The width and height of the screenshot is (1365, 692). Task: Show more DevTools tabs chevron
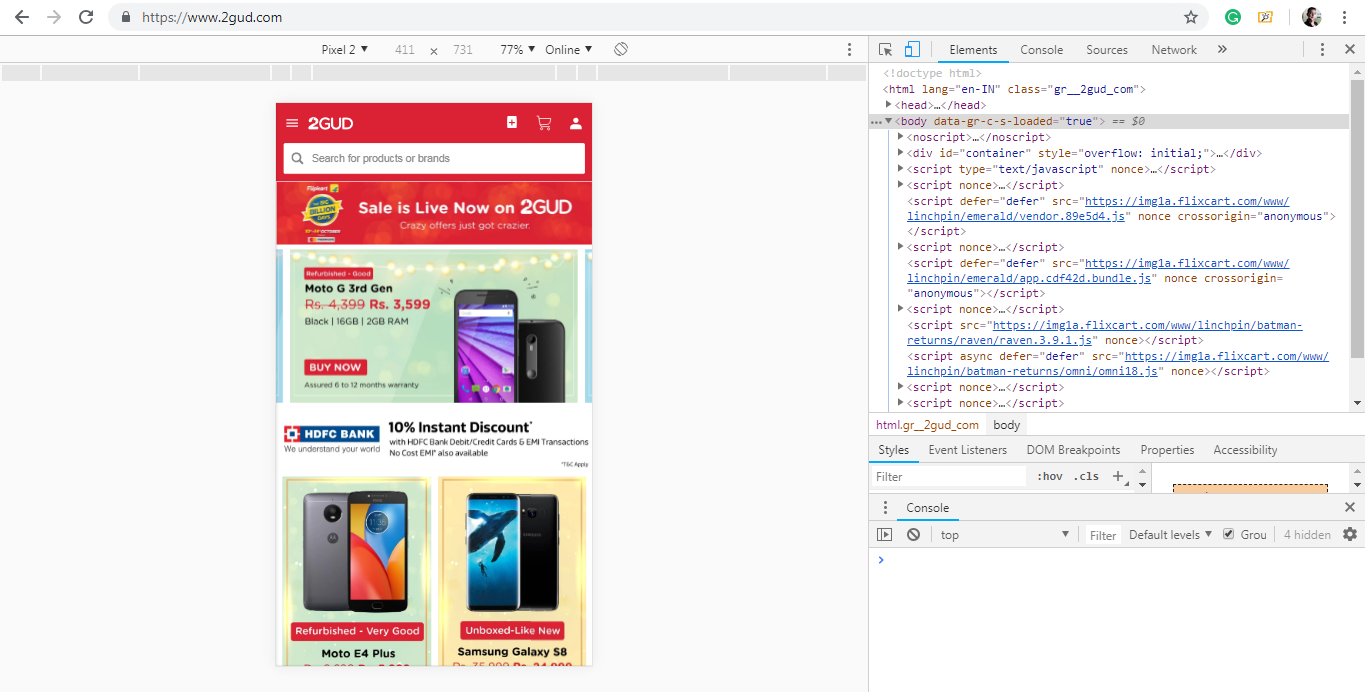1222,49
